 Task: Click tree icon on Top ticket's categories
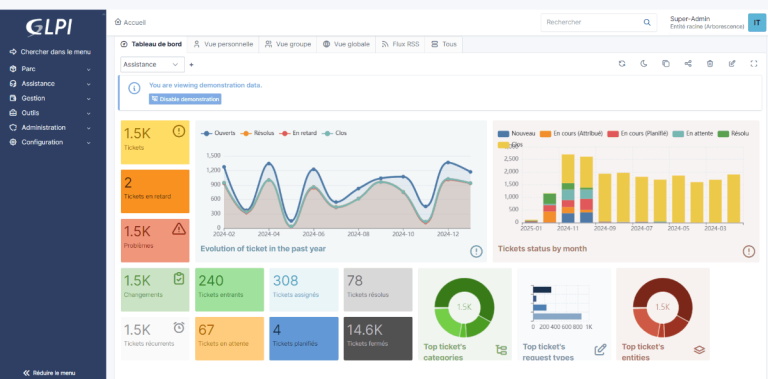[501, 350]
